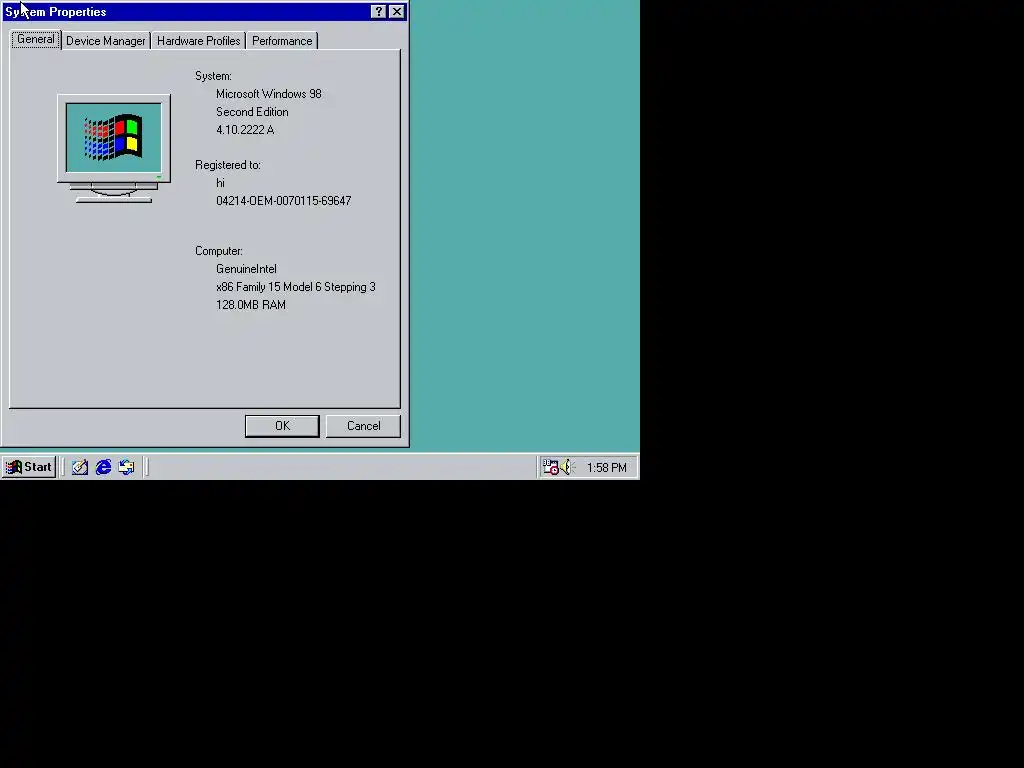
Task: Open the Start menu
Action: 29,467
